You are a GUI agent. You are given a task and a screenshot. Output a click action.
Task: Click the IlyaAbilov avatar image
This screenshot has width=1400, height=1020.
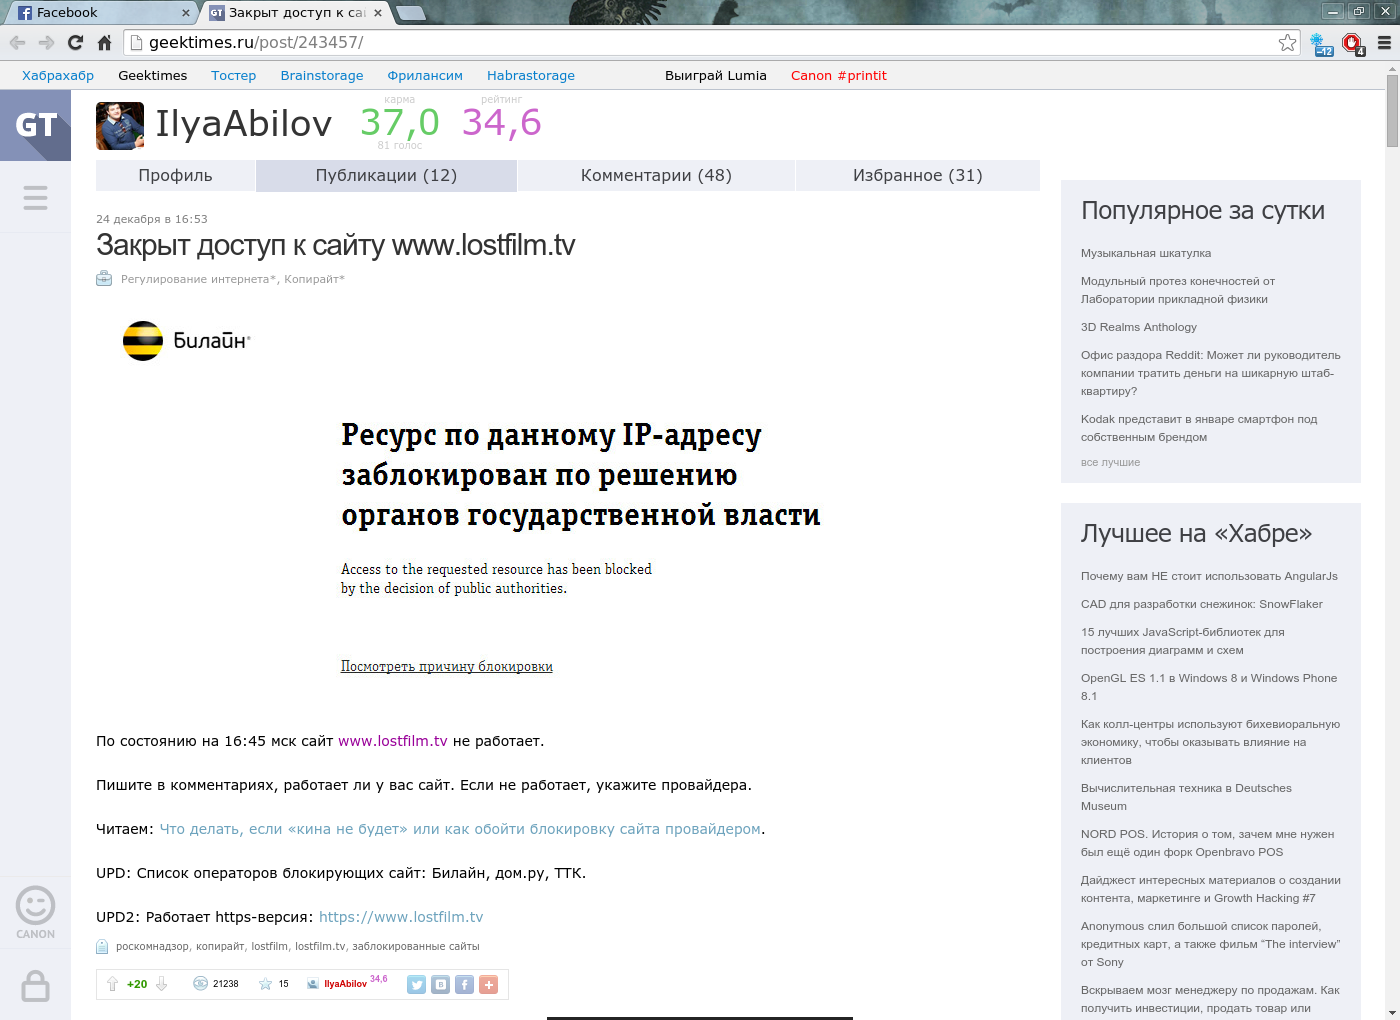[120, 126]
